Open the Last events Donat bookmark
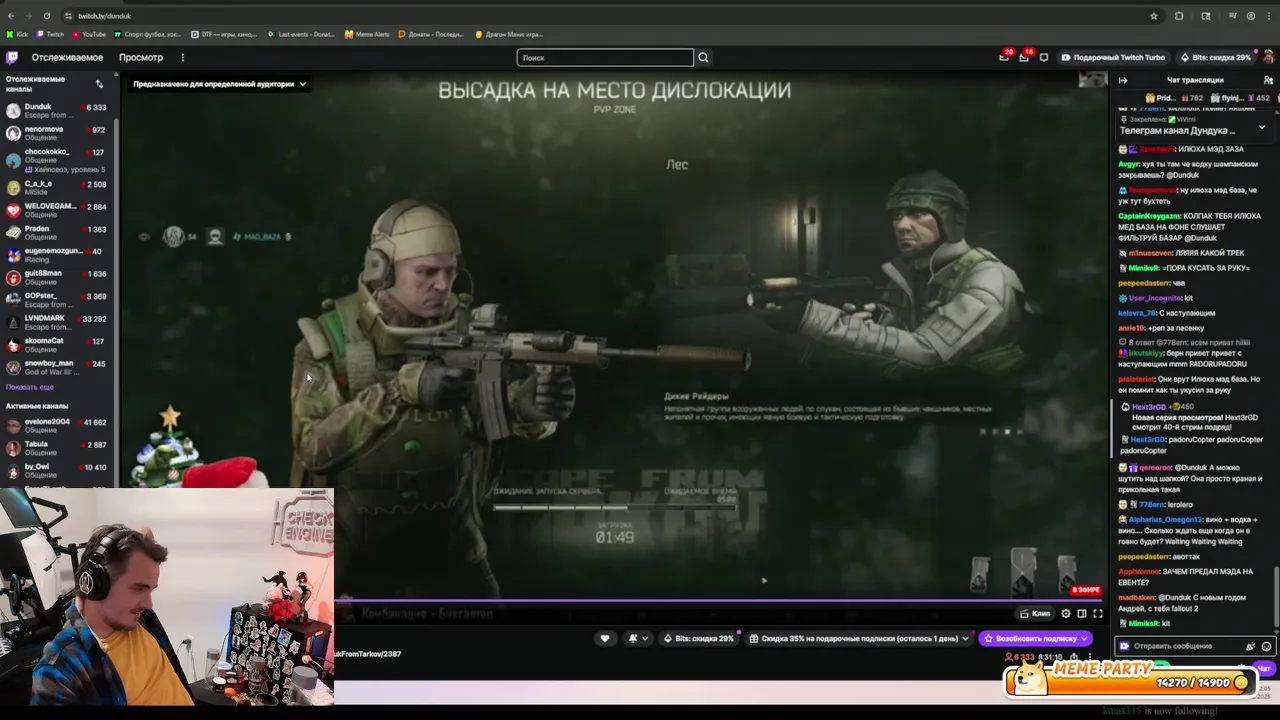This screenshot has height=720, width=1280. tap(301, 34)
